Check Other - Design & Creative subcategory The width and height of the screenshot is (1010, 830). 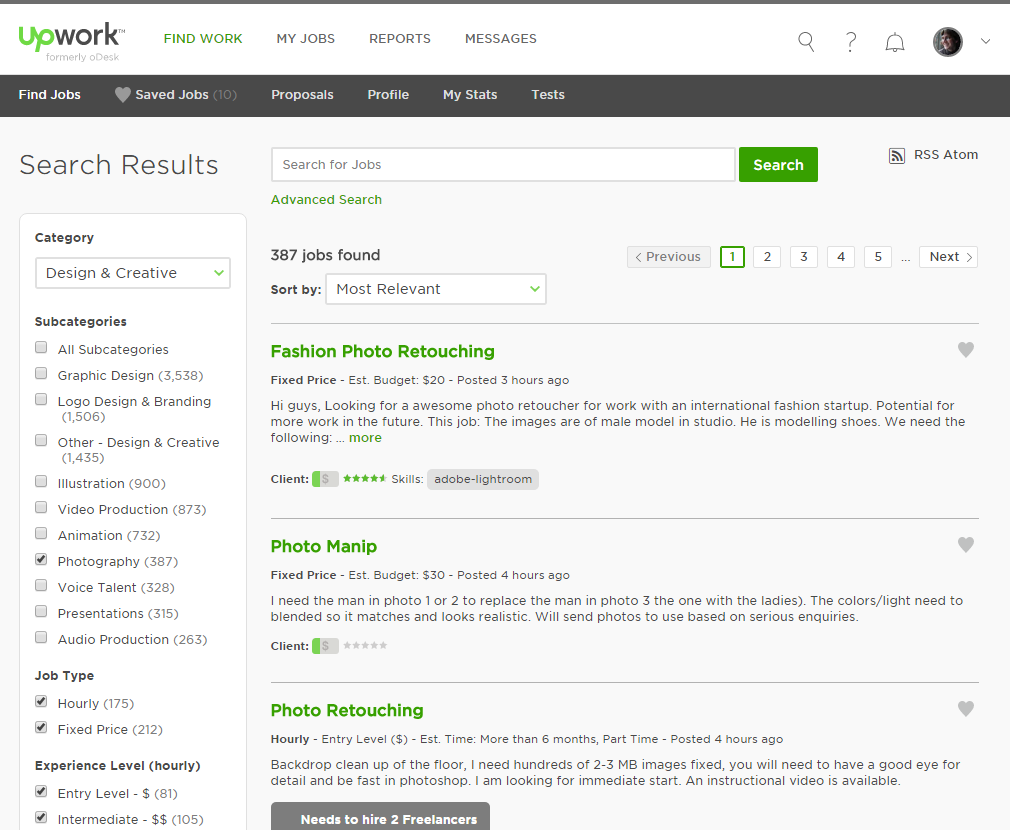point(41,440)
